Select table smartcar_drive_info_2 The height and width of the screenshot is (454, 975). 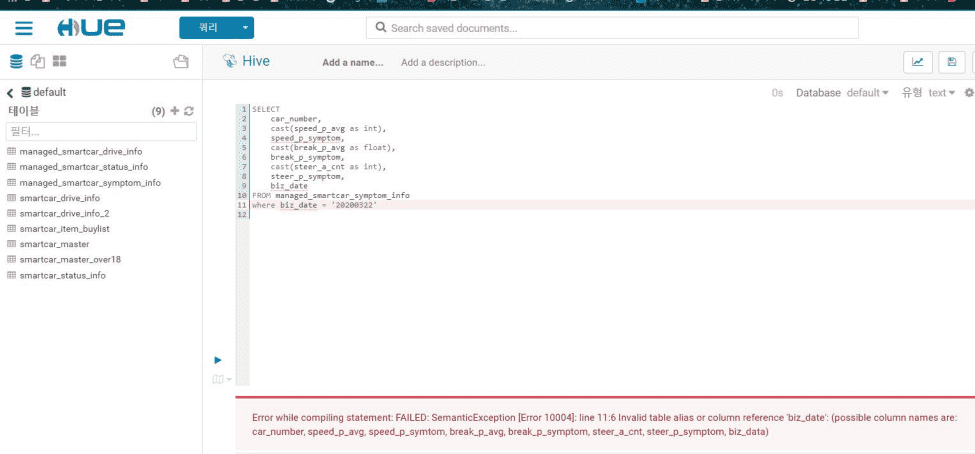65,213
